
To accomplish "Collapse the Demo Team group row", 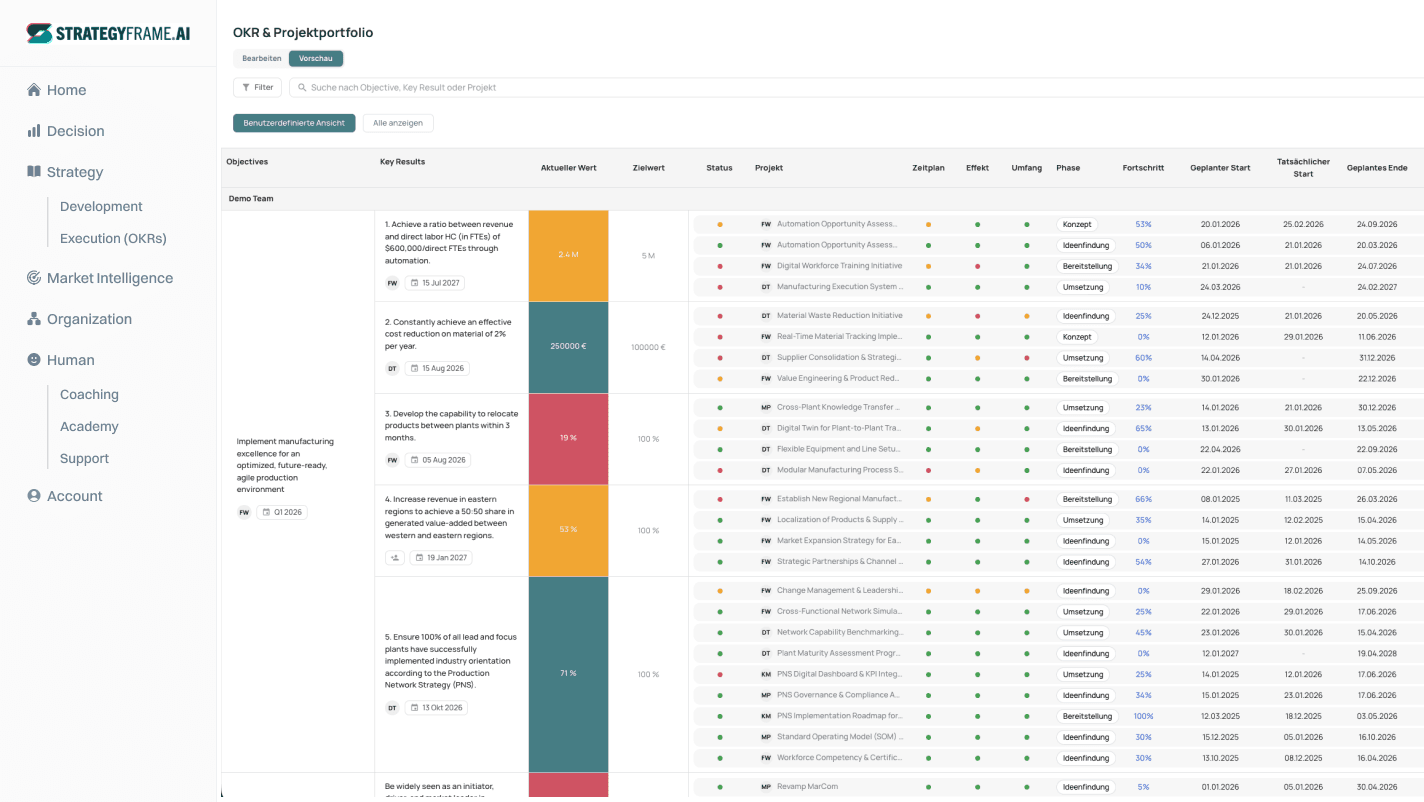I will pos(251,199).
